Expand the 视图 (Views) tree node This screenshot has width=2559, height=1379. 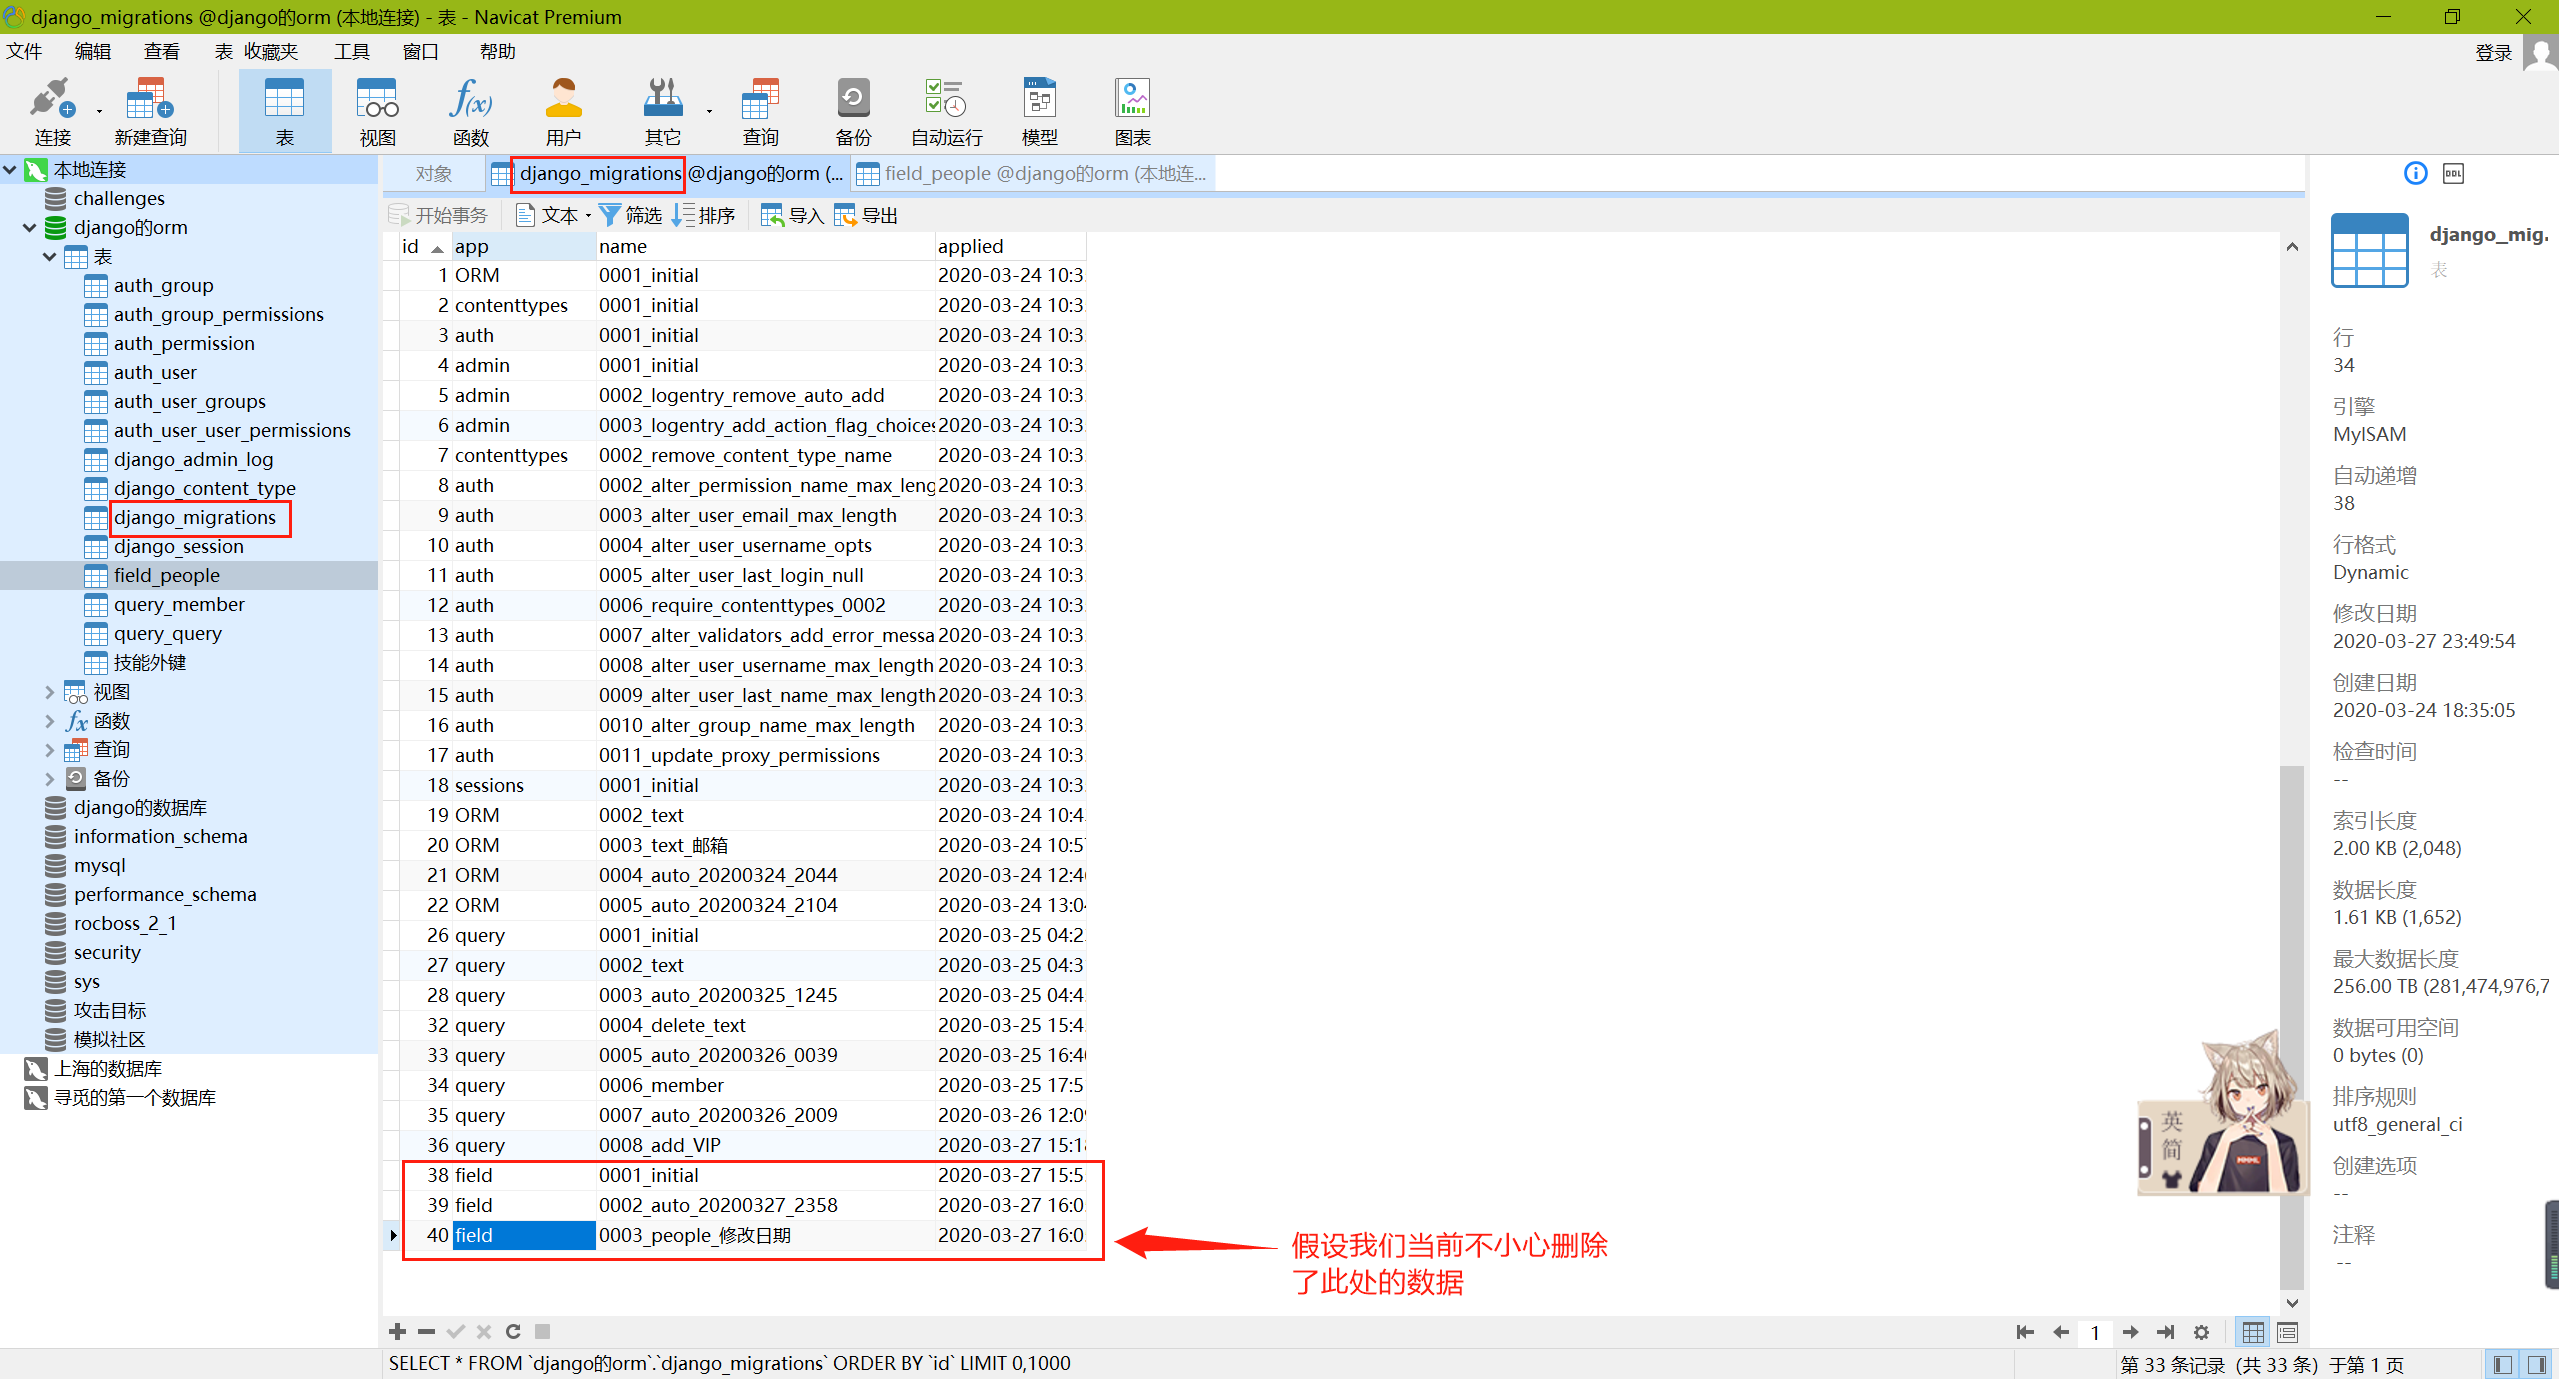tap(49, 692)
